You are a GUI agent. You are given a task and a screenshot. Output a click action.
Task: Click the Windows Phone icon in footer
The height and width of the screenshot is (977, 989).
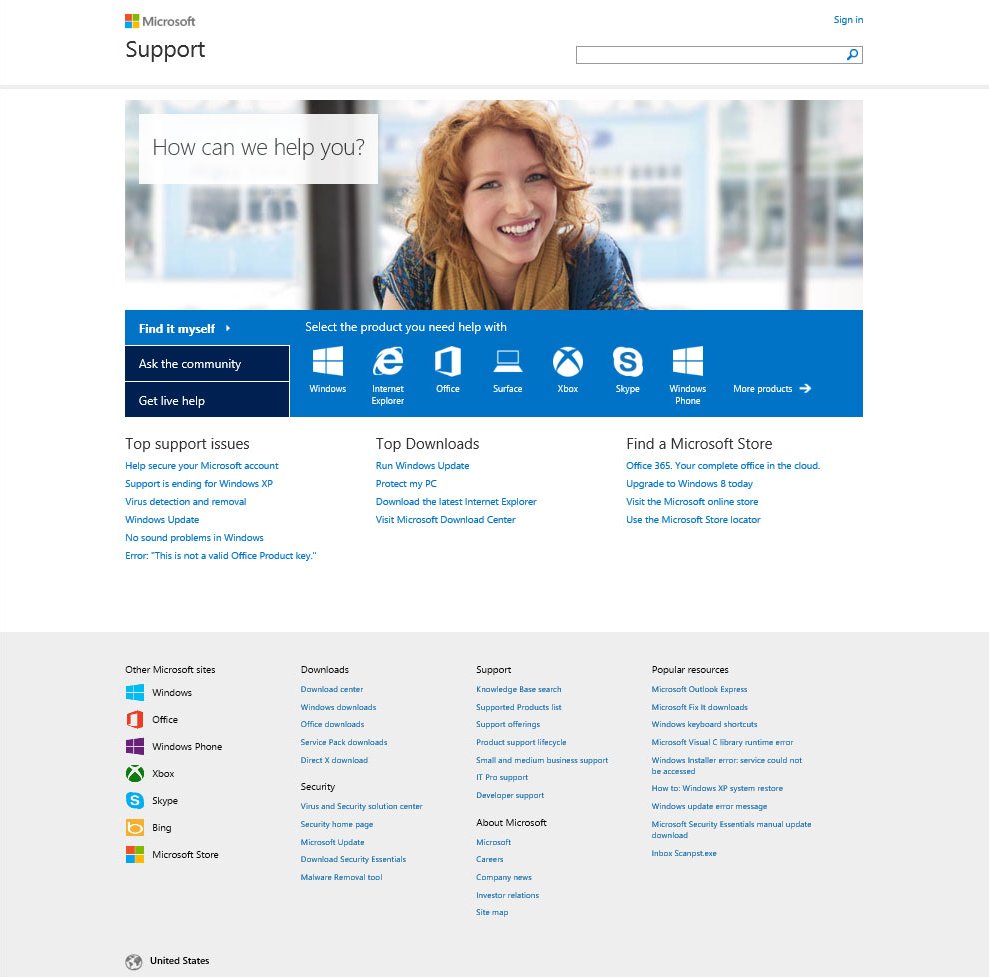point(135,747)
